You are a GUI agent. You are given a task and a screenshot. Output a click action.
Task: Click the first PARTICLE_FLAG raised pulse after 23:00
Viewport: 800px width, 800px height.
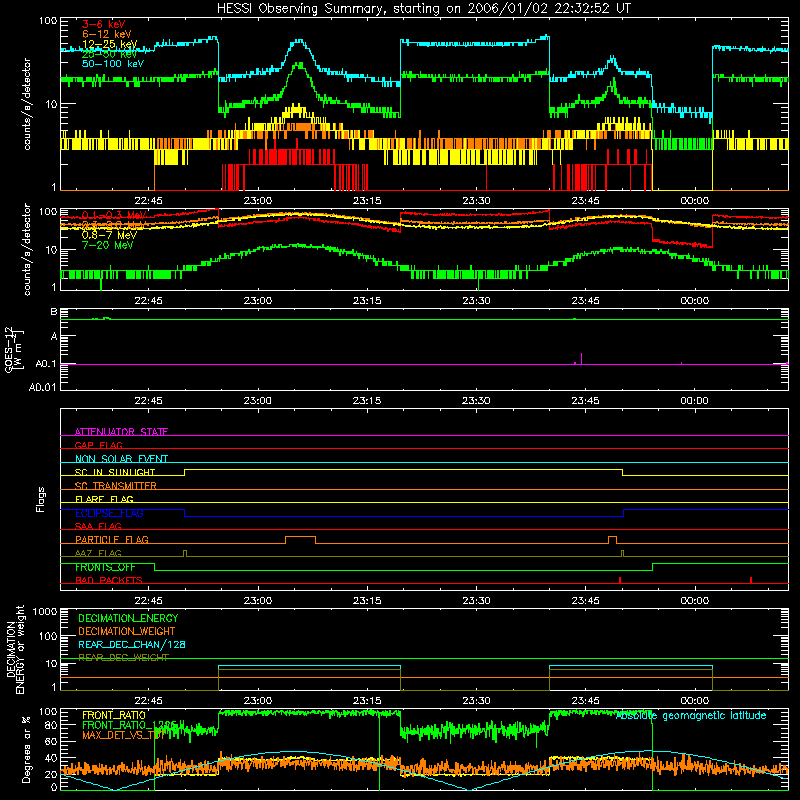click(300, 540)
